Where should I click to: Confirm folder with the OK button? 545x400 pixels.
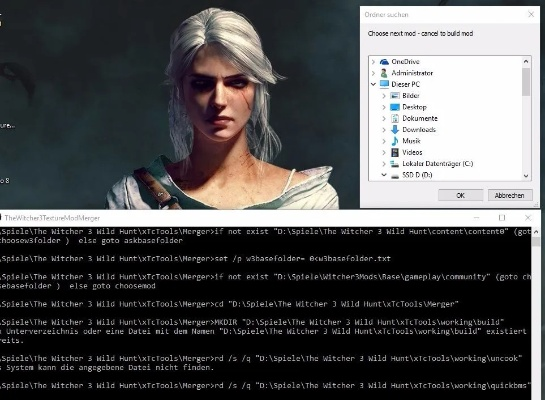click(460, 195)
